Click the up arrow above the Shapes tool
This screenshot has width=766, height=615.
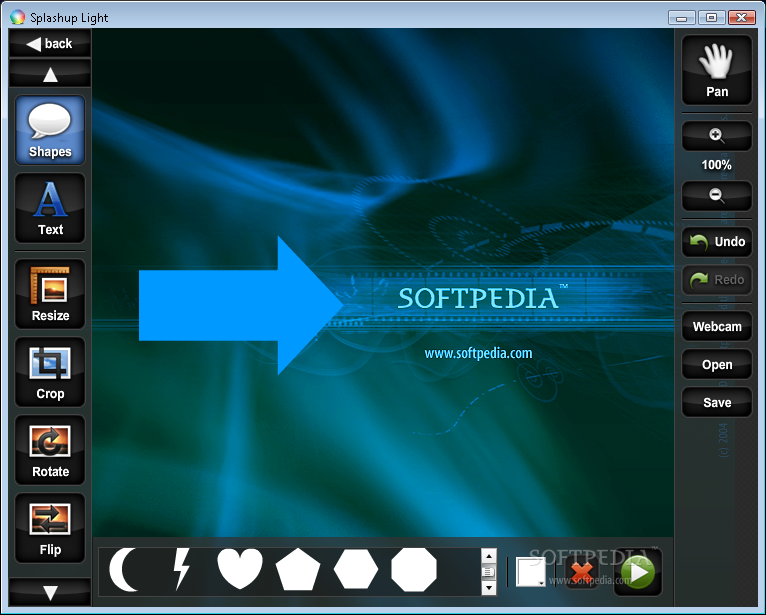[x=50, y=74]
